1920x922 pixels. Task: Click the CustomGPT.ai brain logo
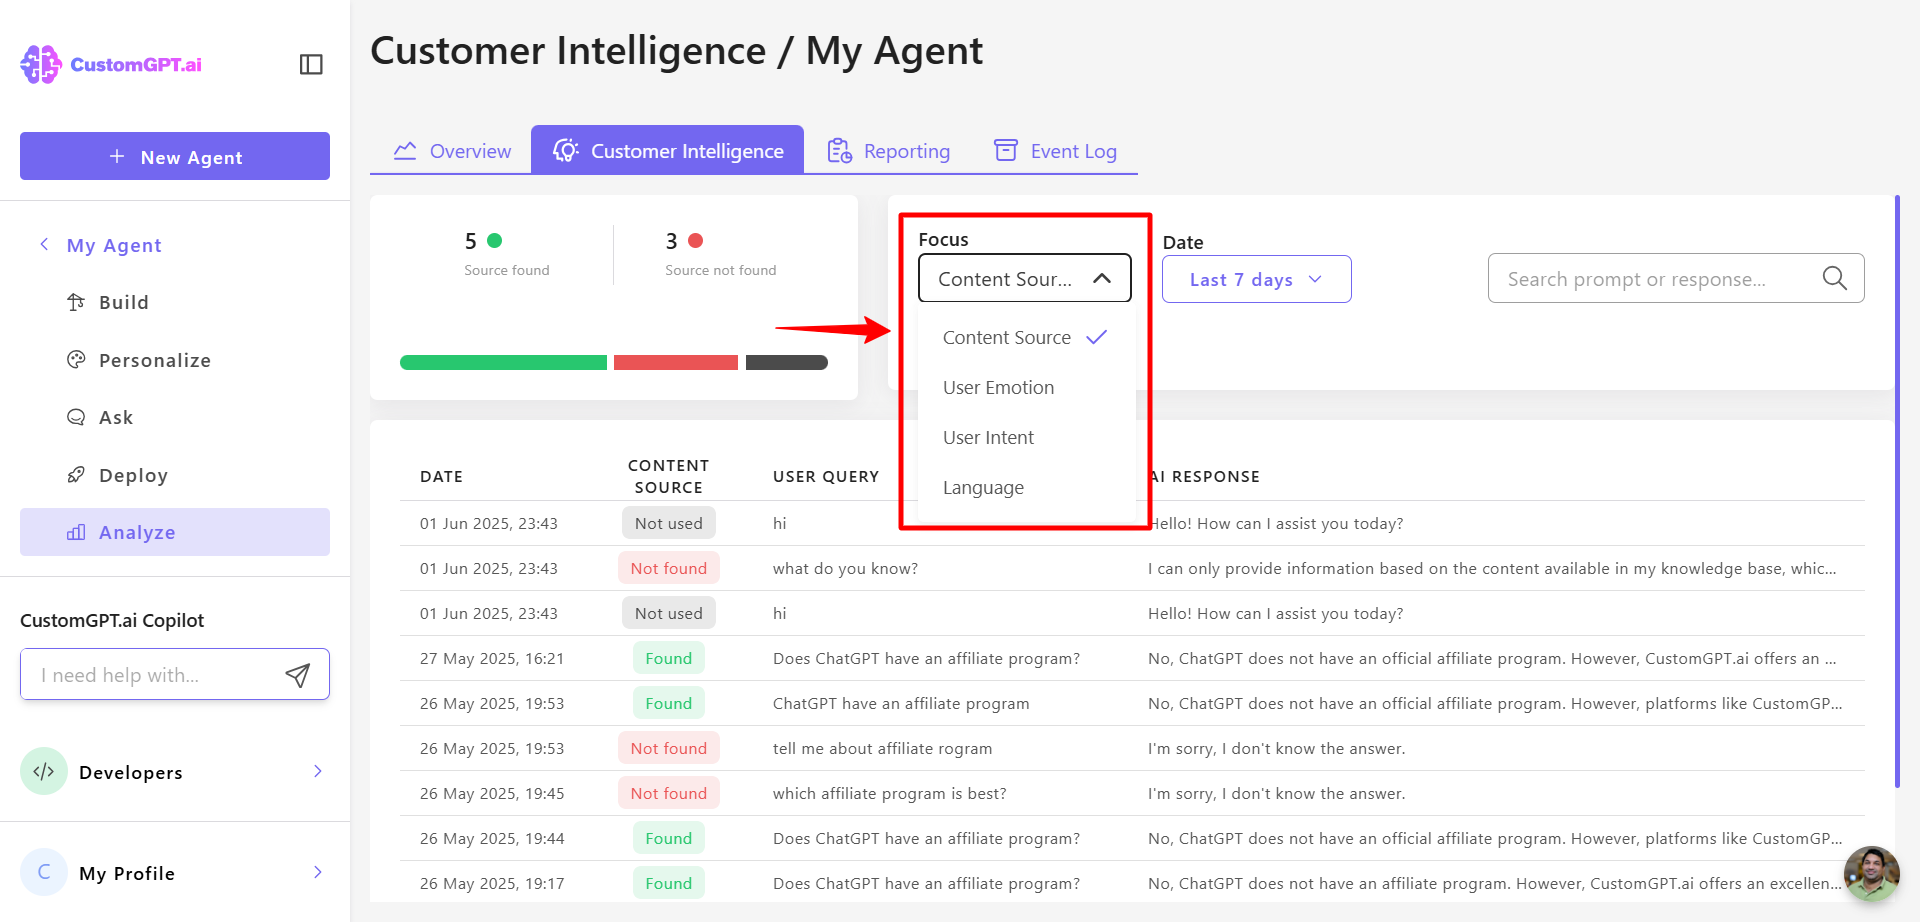point(41,64)
